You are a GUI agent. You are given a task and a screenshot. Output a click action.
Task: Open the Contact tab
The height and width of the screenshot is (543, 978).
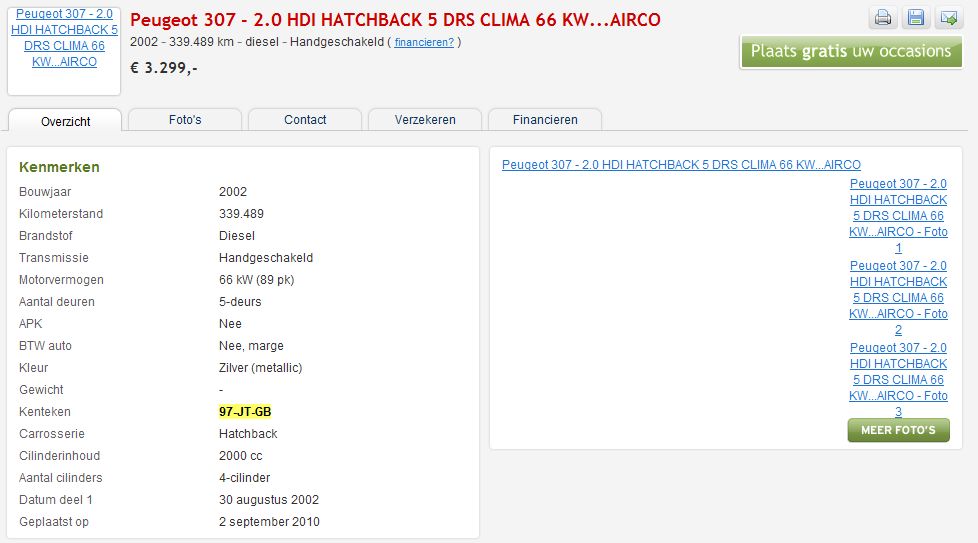(305, 120)
